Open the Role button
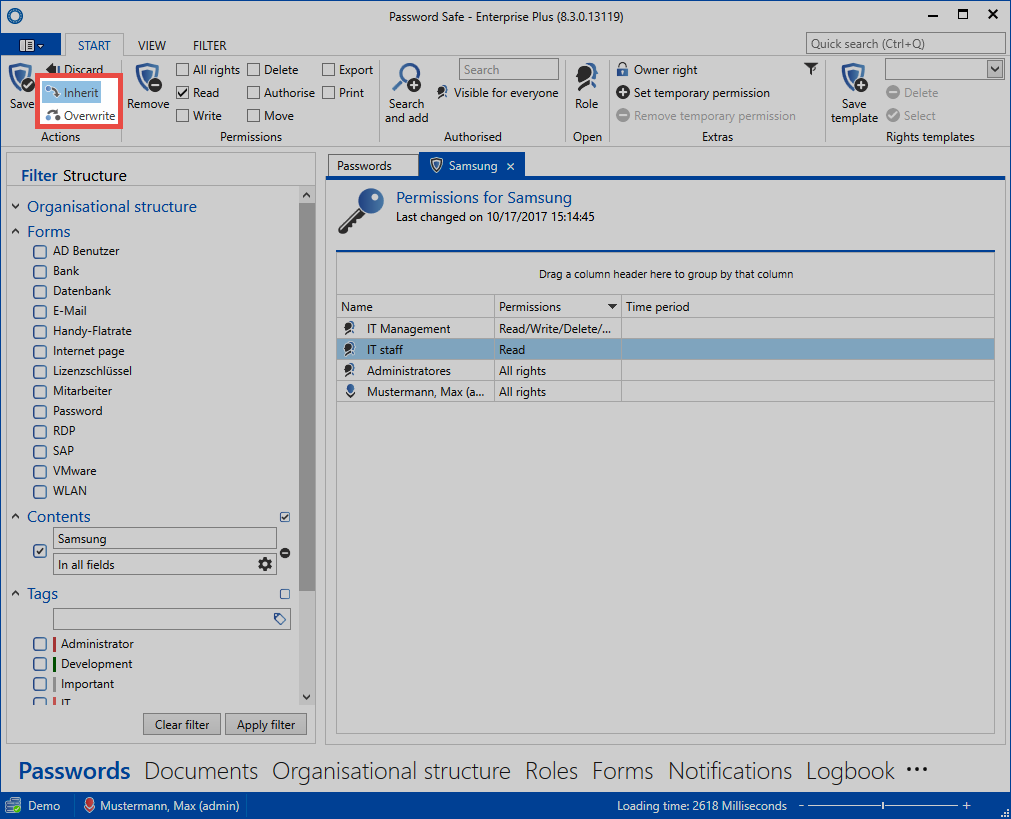 (587, 86)
